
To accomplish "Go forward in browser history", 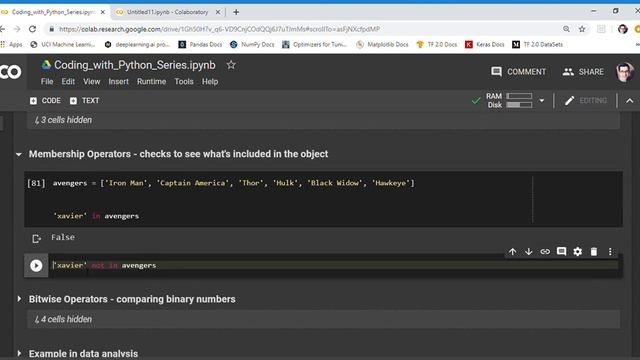I will pyautogui.click(x=17, y=29).
